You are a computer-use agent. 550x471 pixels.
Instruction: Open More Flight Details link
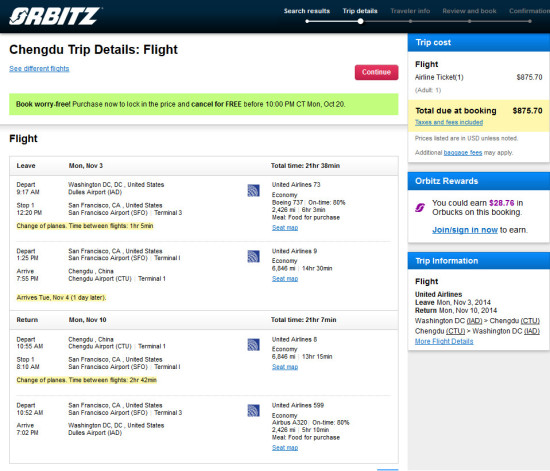pyautogui.click(x=444, y=342)
